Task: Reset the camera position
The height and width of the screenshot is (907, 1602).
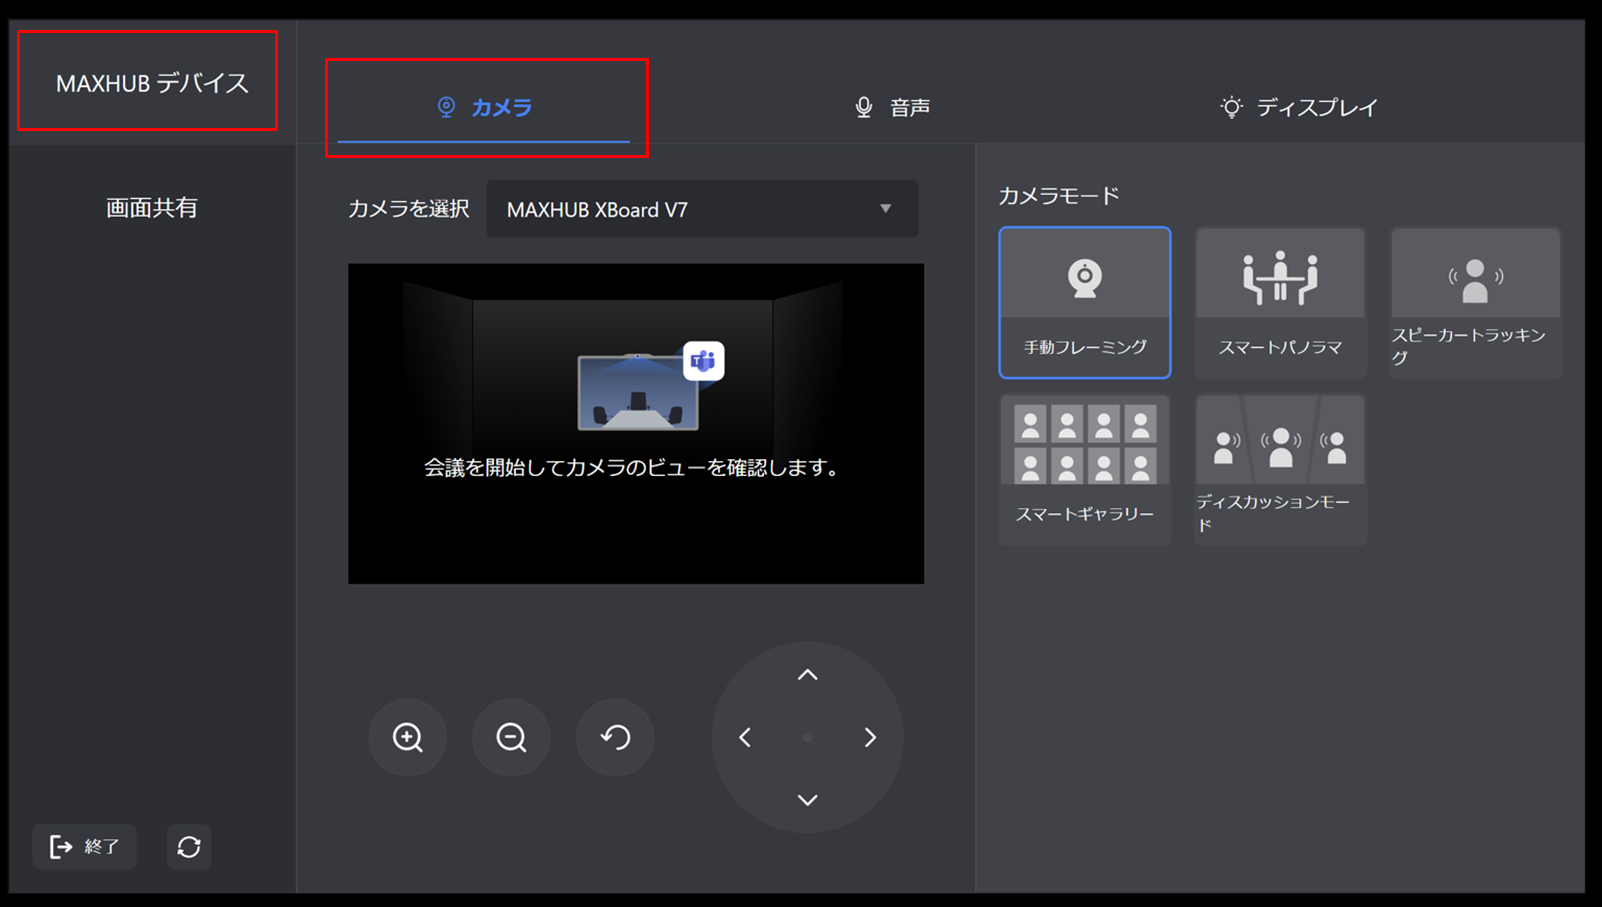Action: point(615,738)
